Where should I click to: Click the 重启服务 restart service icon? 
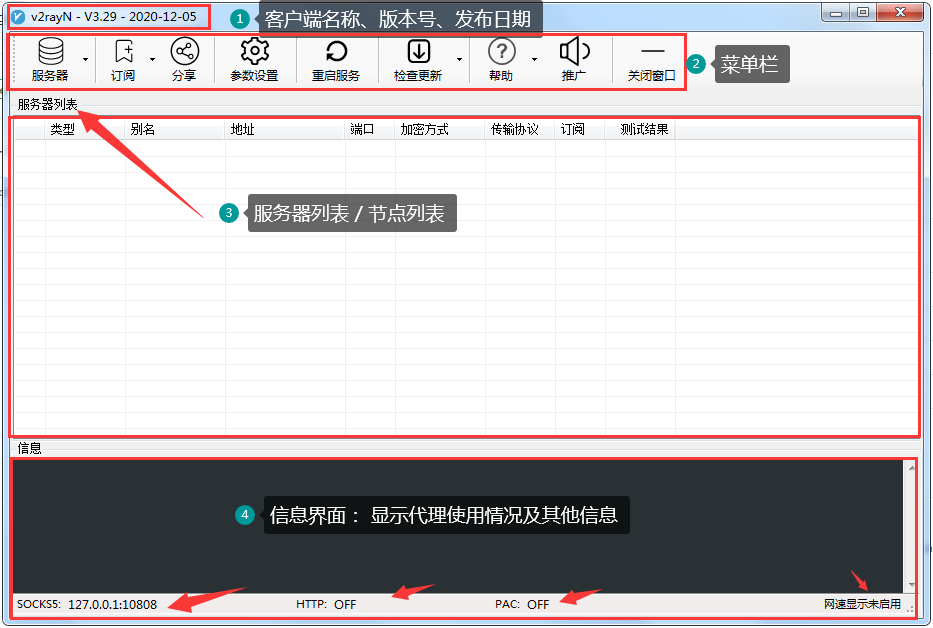[336, 52]
